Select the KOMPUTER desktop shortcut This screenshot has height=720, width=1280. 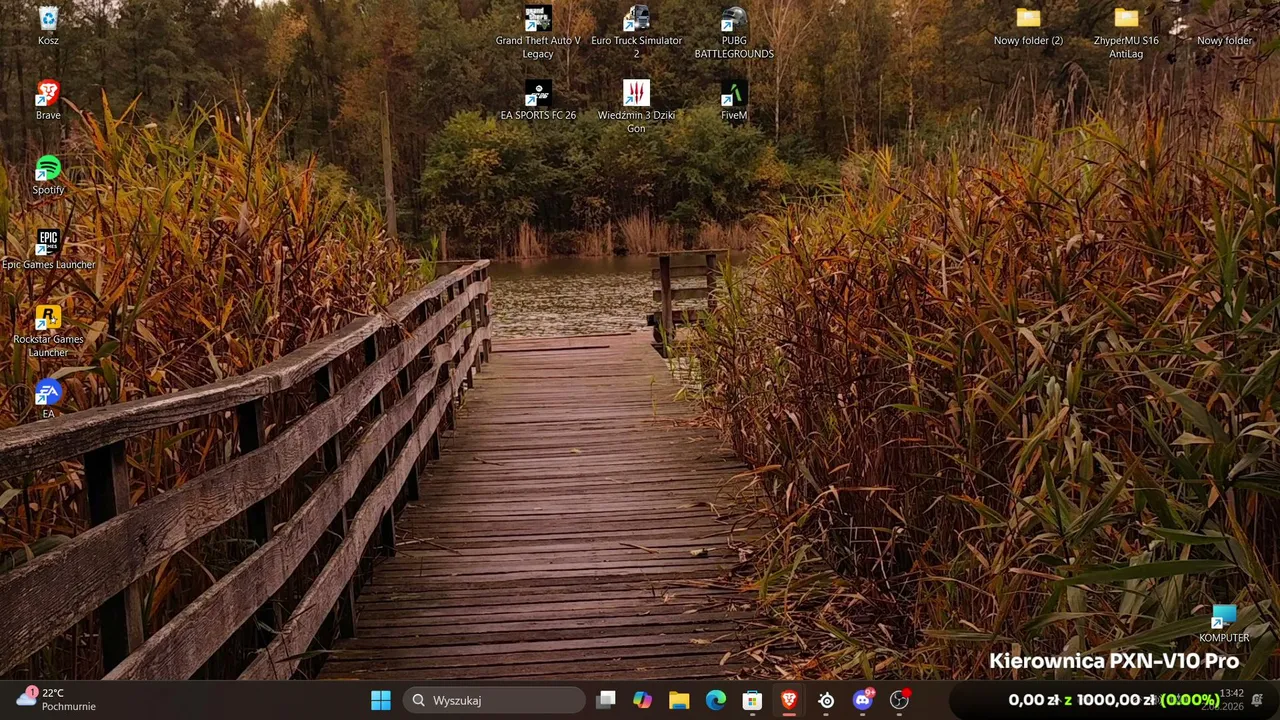point(1224,623)
